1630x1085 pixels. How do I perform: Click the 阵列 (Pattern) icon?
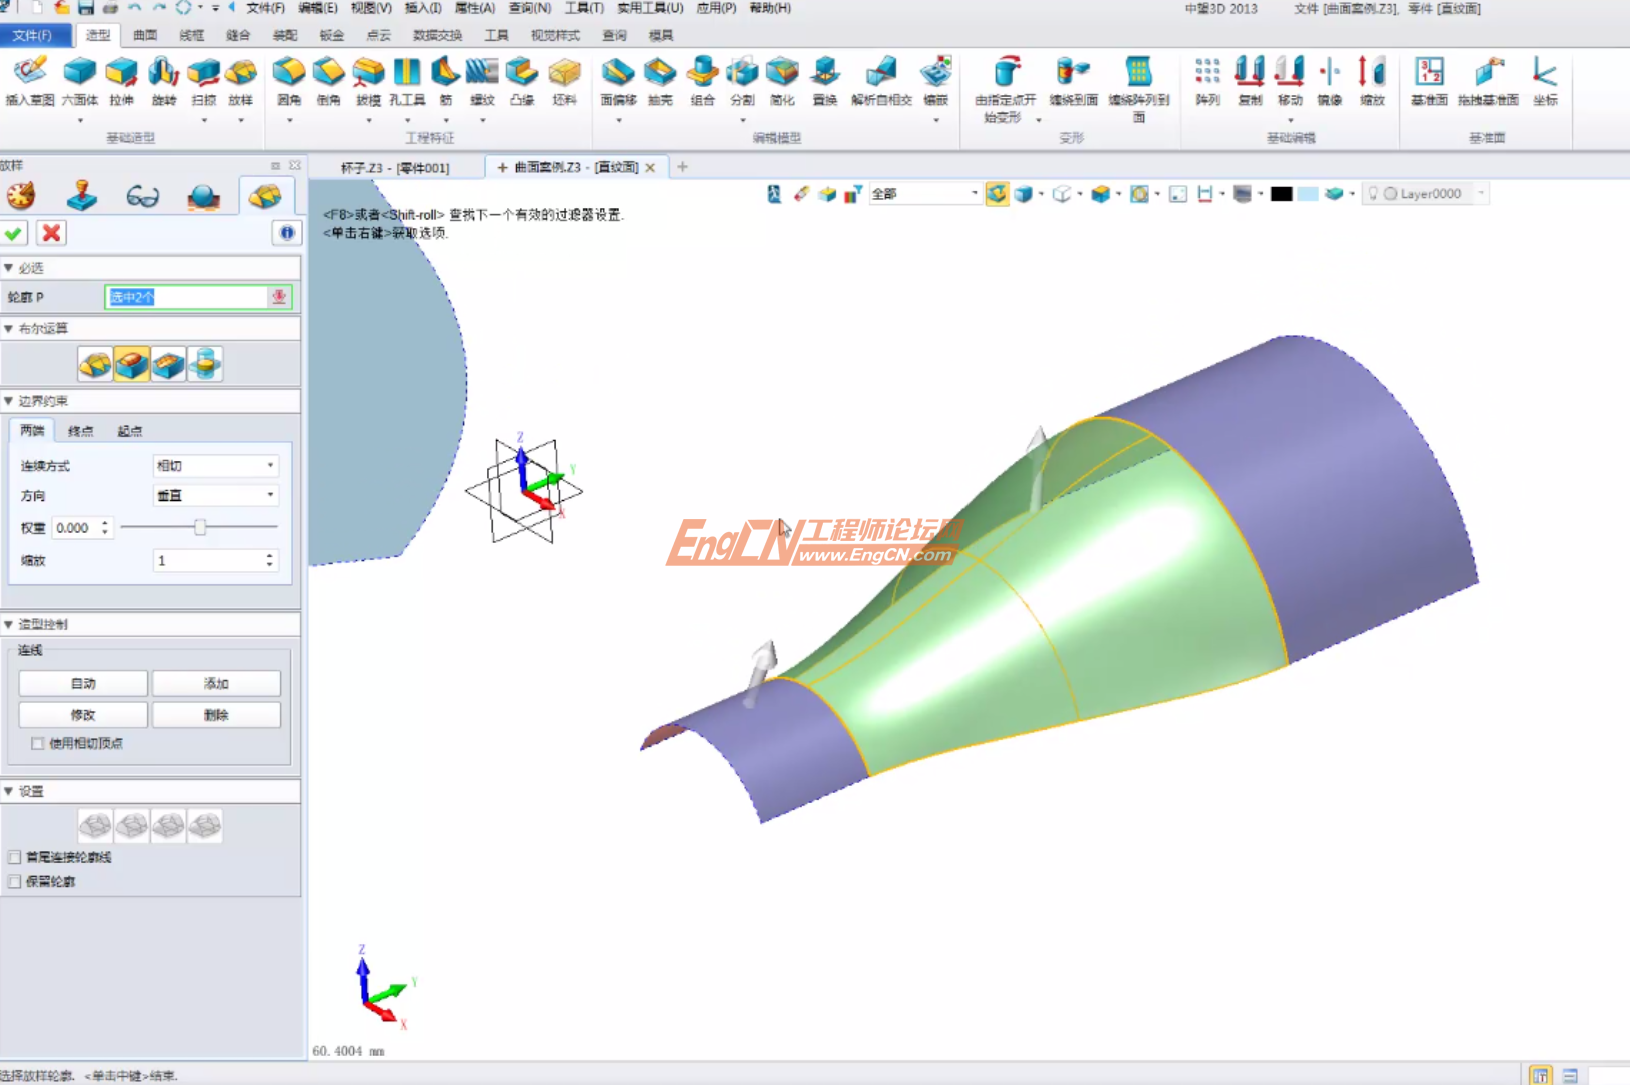pos(1208,80)
